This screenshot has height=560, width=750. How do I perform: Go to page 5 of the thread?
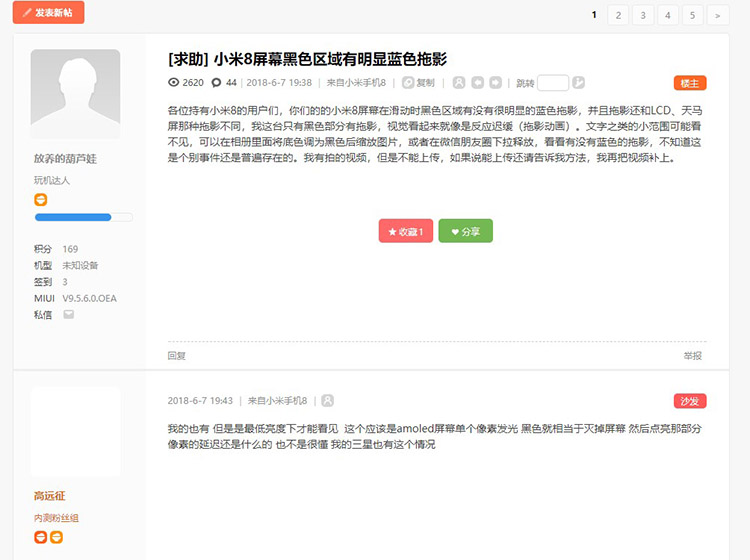pos(692,15)
